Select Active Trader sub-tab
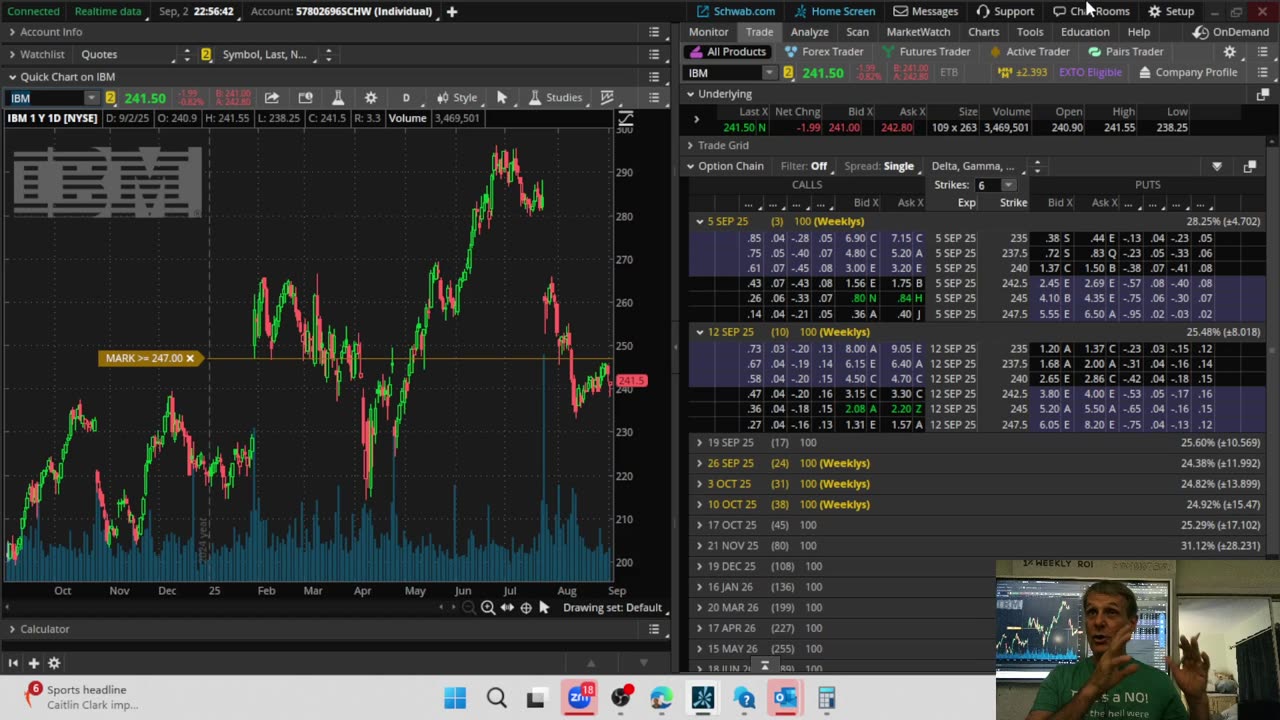Image resolution: width=1280 pixels, height=720 pixels. pyautogui.click(x=1029, y=52)
